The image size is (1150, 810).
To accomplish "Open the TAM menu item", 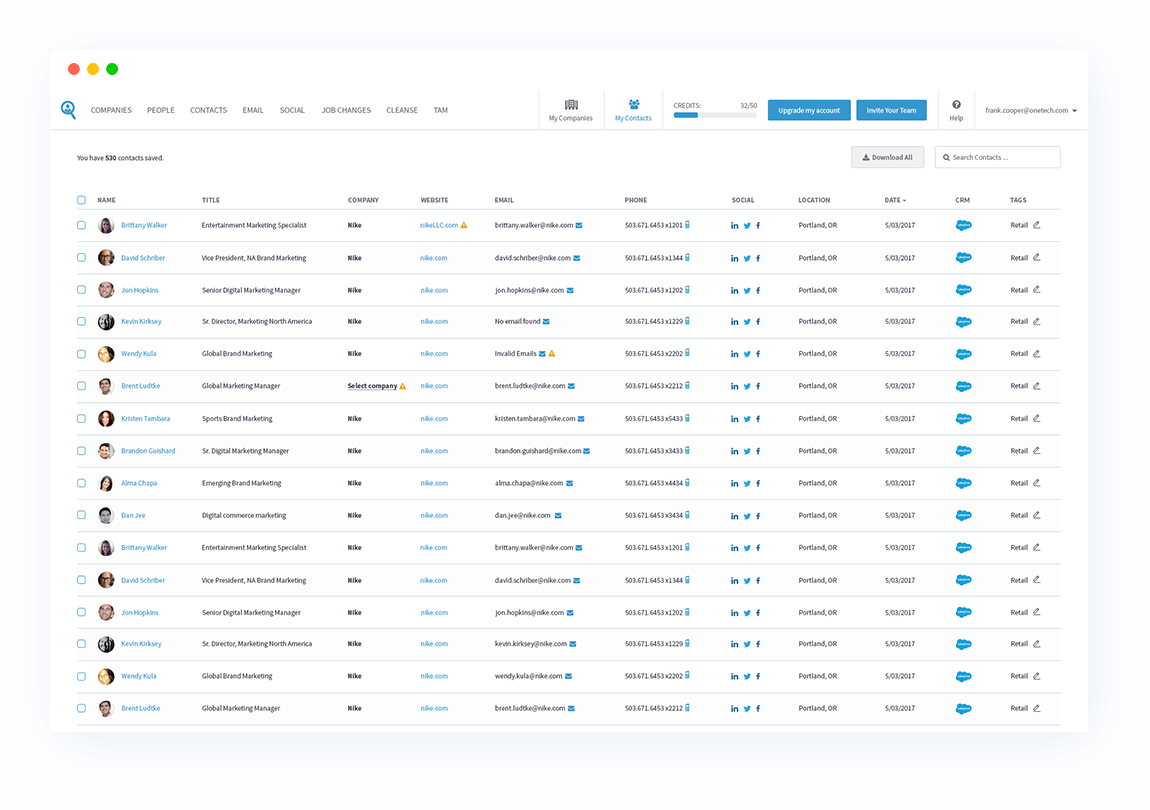I will tap(440, 110).
